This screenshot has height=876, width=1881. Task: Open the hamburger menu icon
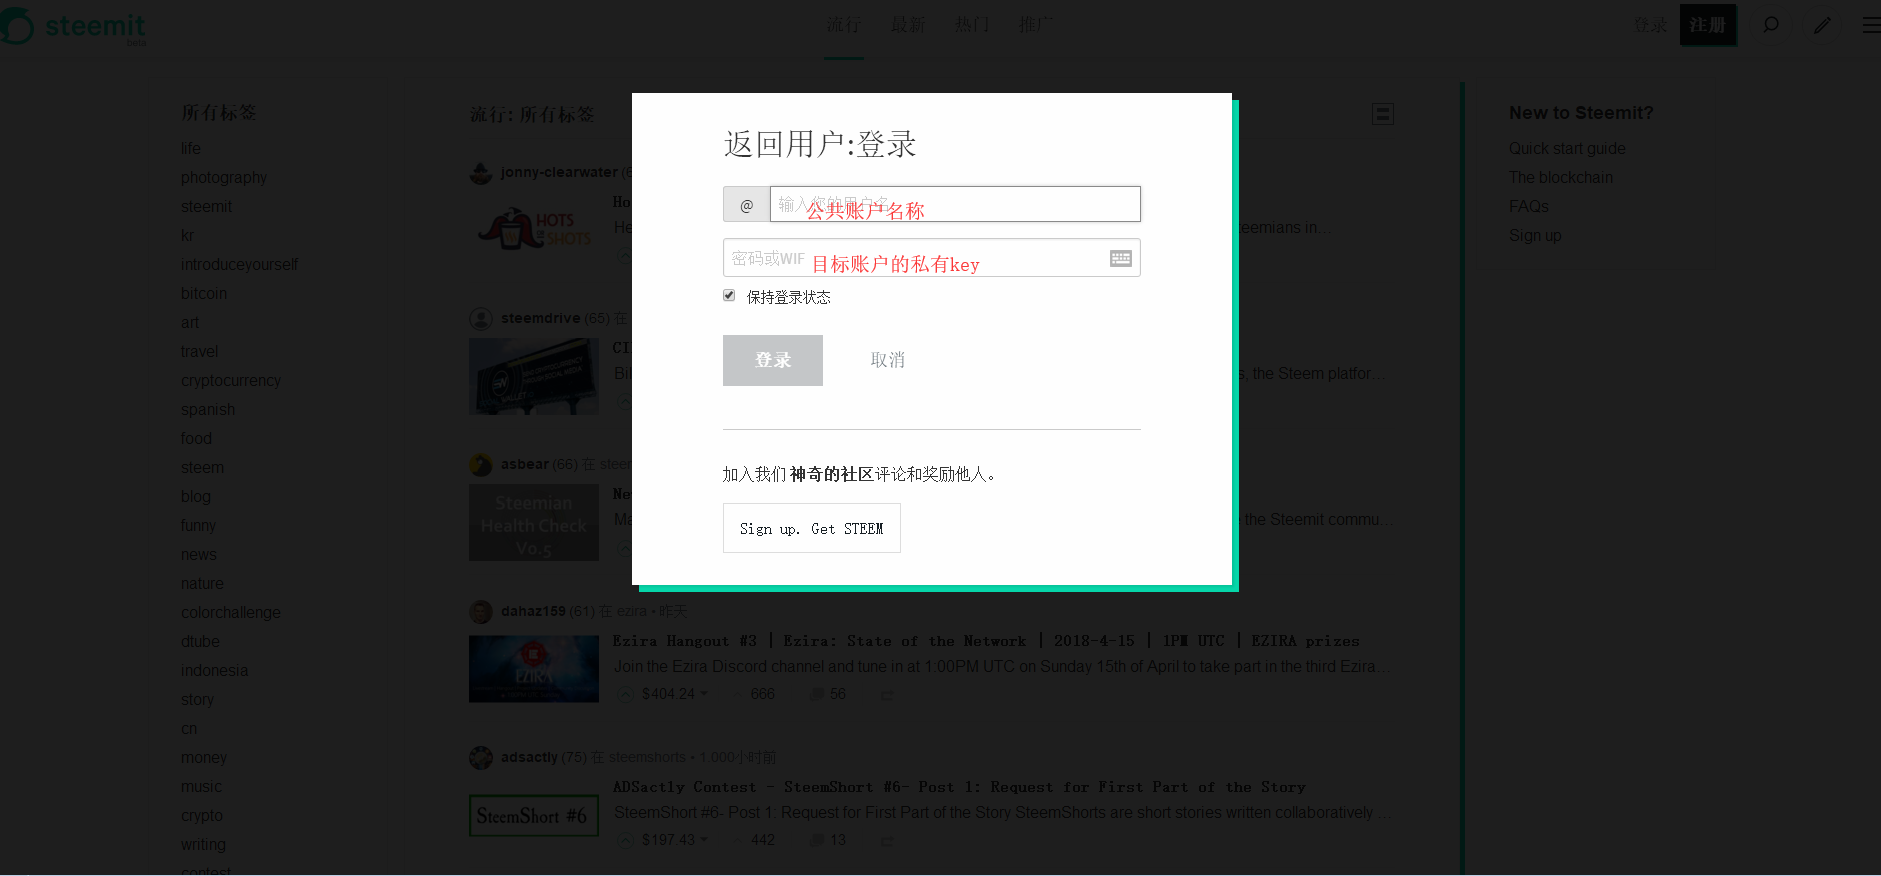click(1871, 25)
